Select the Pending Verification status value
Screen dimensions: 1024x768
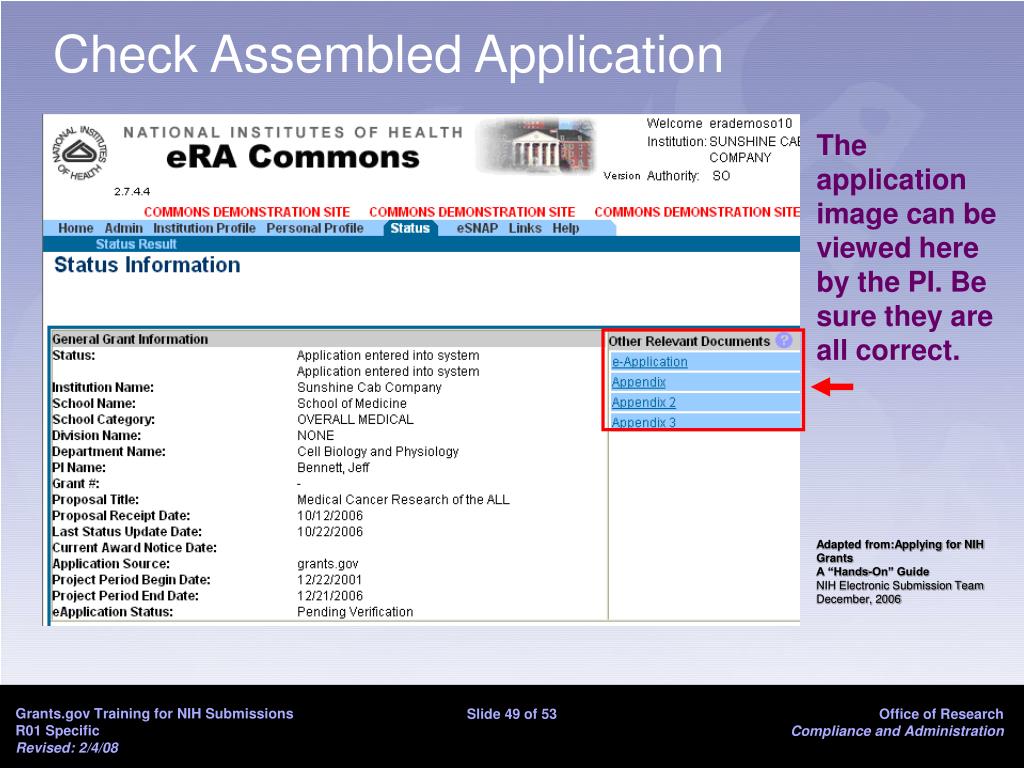(355, 612)
